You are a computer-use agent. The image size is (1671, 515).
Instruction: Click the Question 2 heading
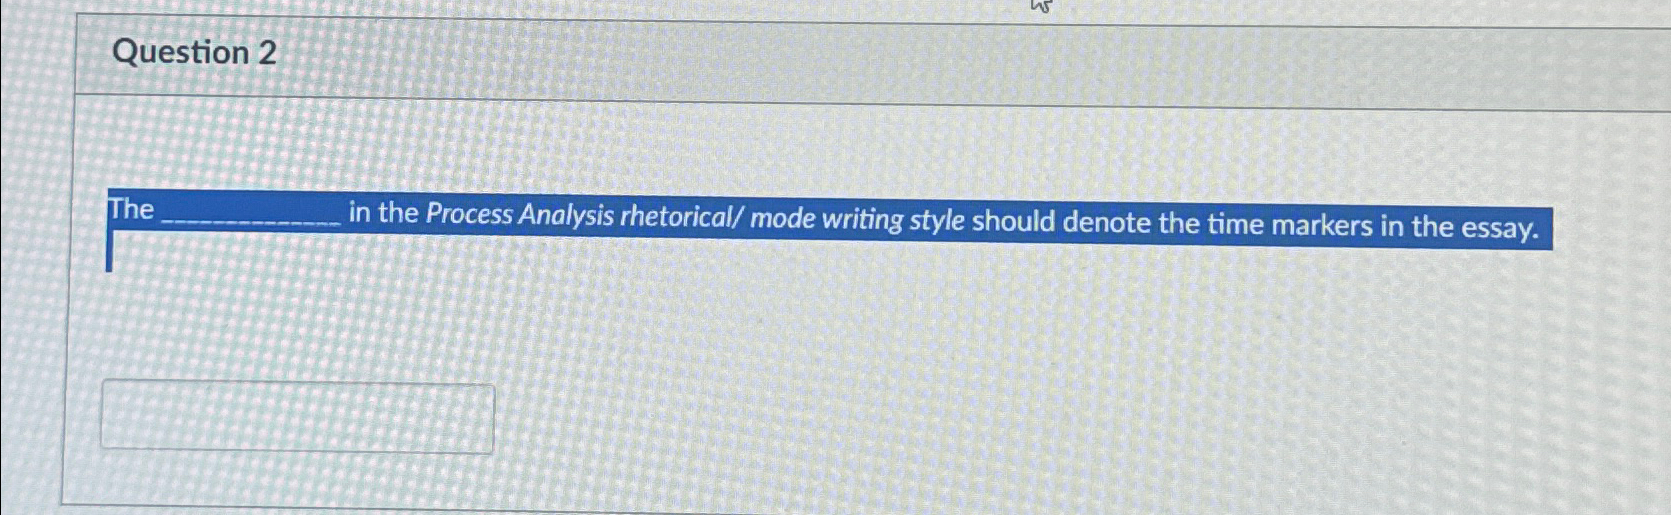click(x=194, y=52)
